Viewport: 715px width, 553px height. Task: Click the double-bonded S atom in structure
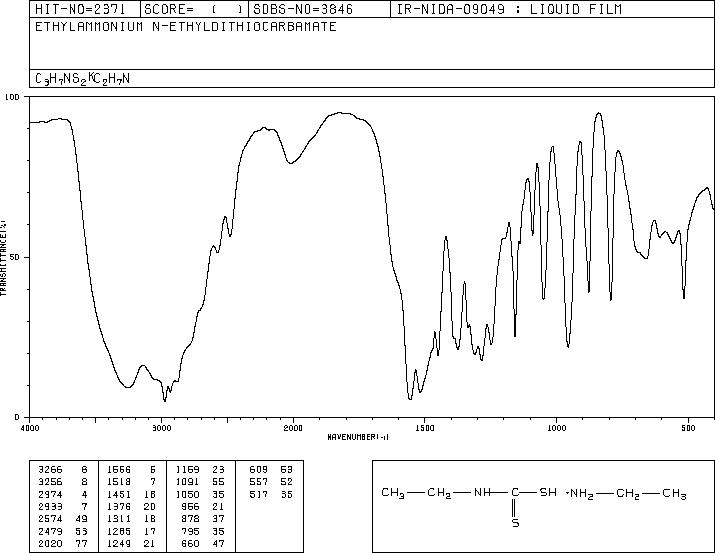tap(515, 523)
